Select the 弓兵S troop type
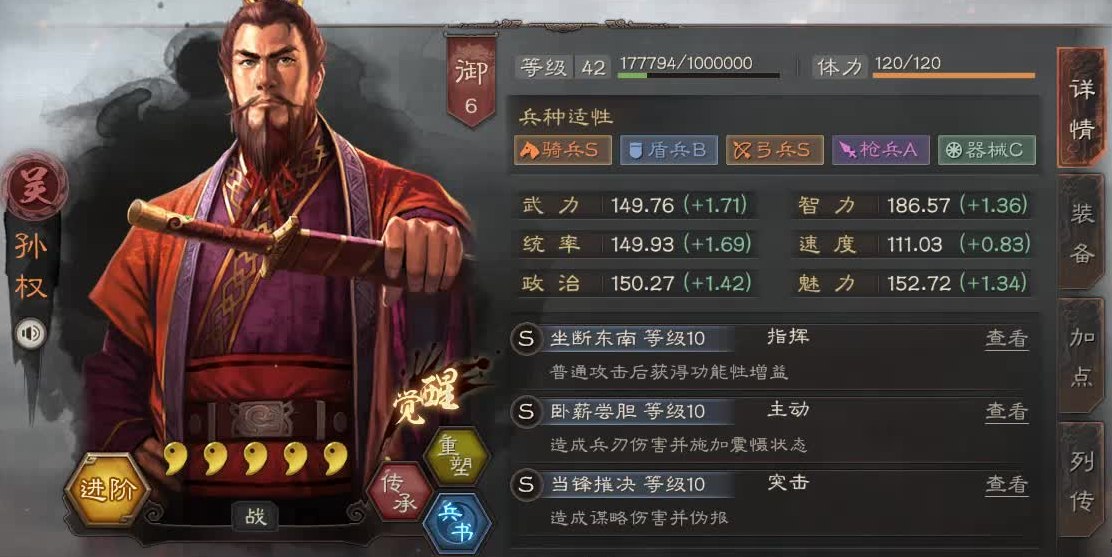 (x=774, y=150)
